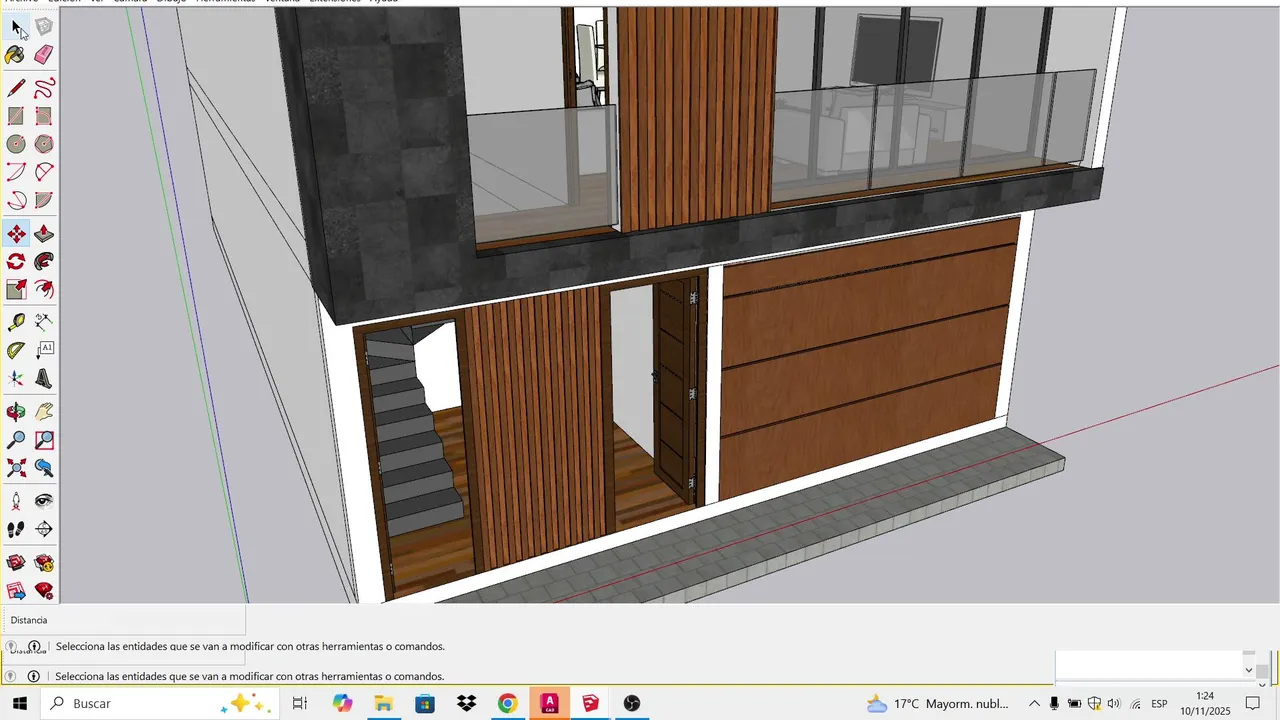Pick the Scale tool

click(17, 290)
